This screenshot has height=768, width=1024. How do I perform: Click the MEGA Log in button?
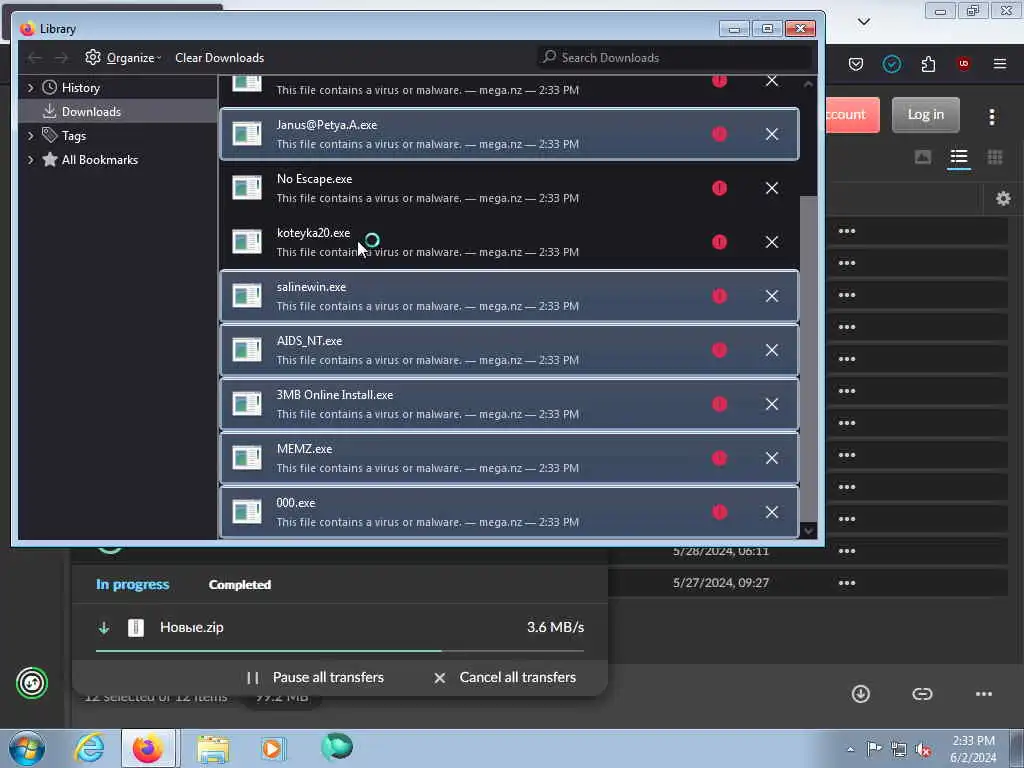pos(925,115)
